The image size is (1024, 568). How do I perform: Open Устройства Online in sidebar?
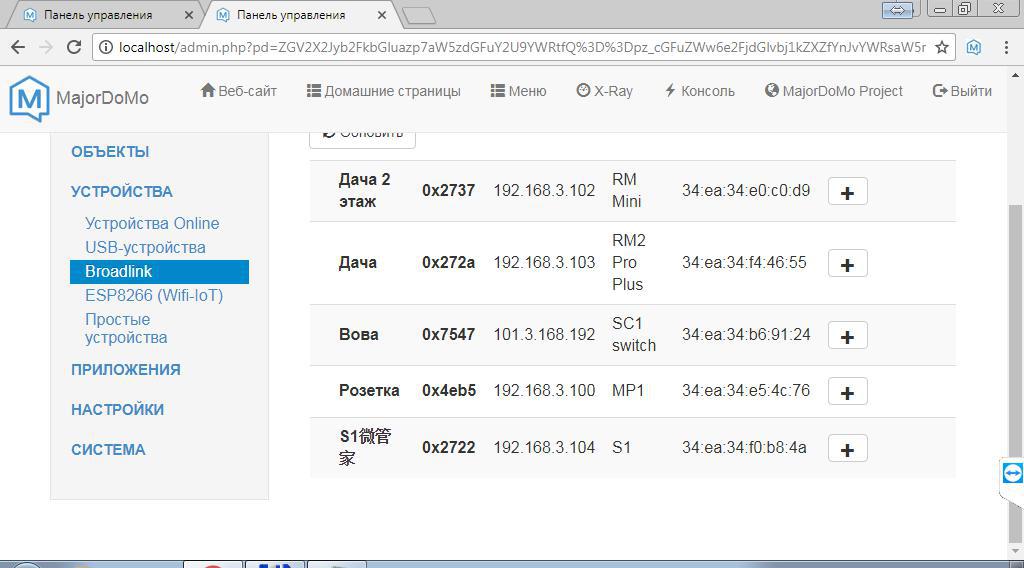coord(152,223)
